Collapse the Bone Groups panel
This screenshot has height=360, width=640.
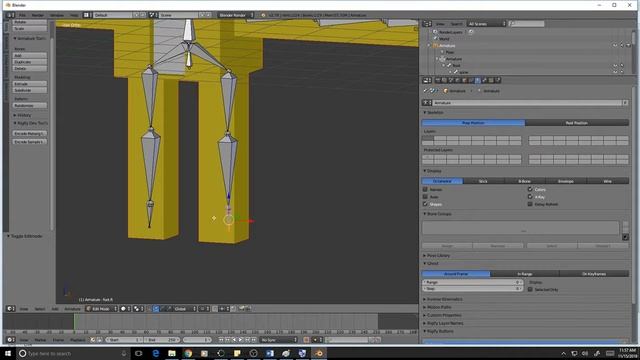[x=438, y=213]
